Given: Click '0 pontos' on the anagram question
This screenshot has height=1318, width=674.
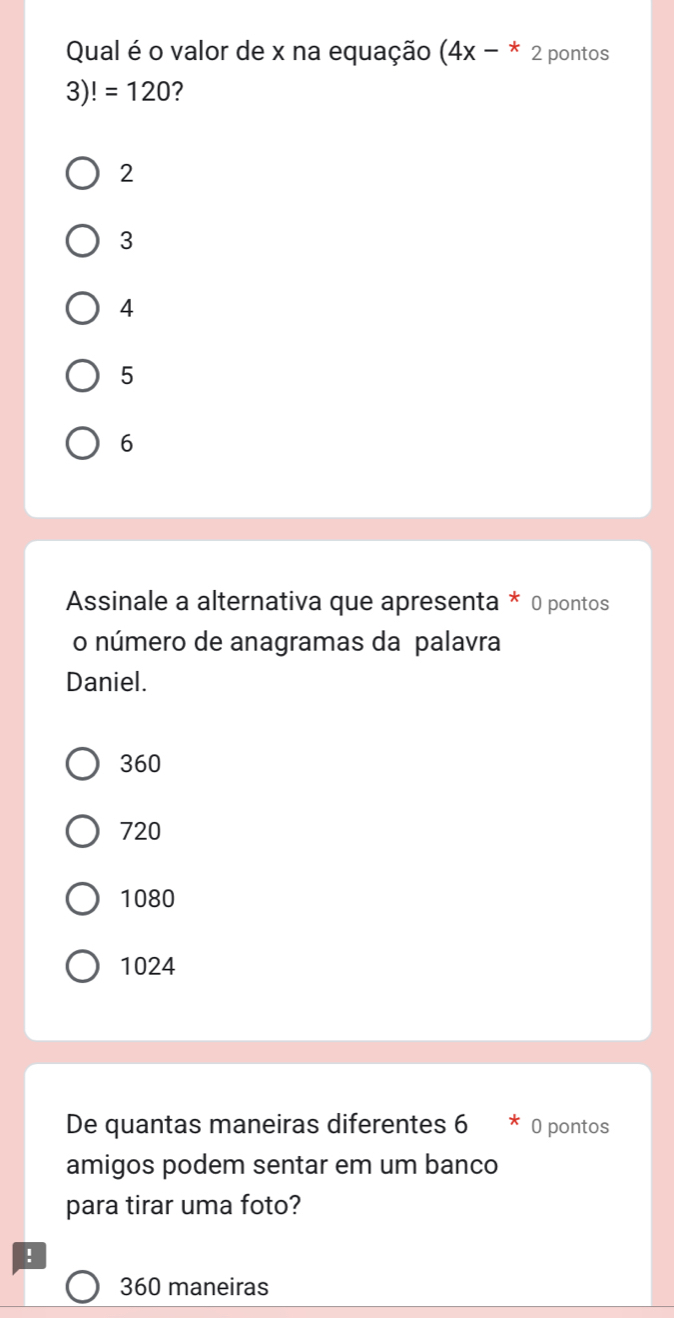Looking at the screenshot, I should pos(570,604).
